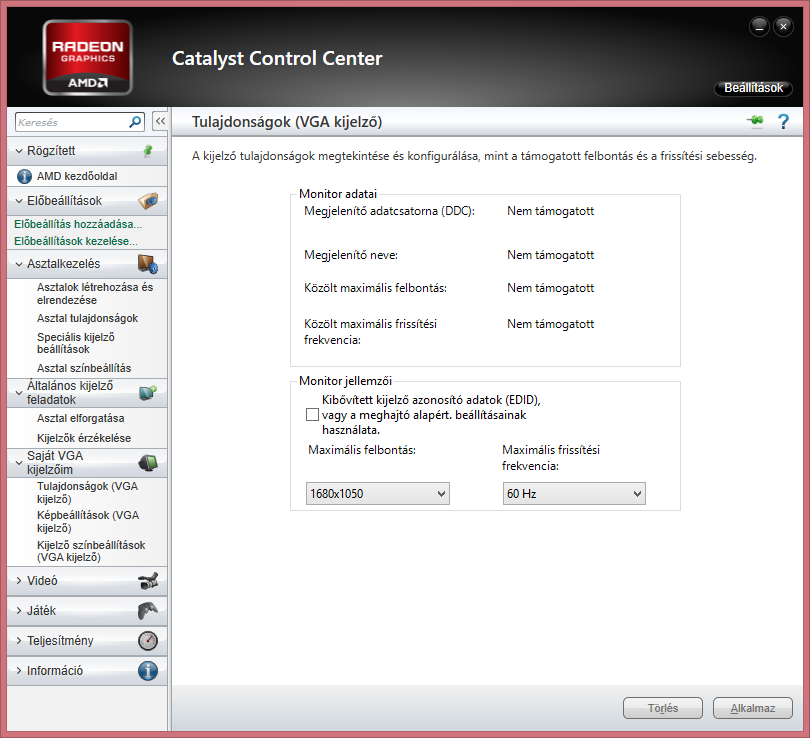Viewport: 810px width, 738px height.
Task: Click the green pin icon beside Rögzített
Action: [x=148, y=151]
